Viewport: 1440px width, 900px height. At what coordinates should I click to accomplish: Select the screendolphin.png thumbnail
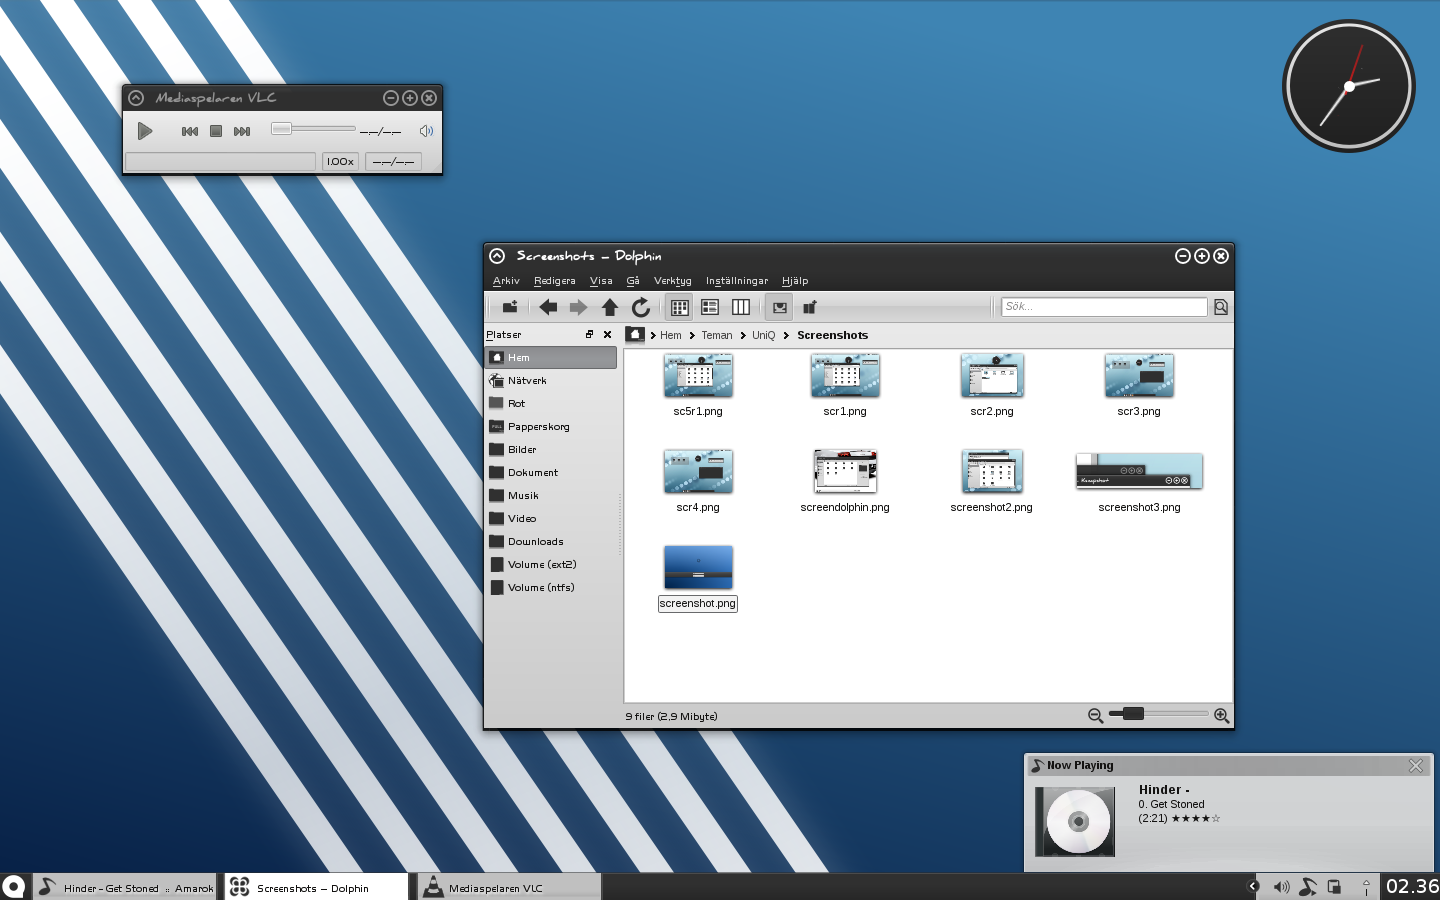coord(845,471)
